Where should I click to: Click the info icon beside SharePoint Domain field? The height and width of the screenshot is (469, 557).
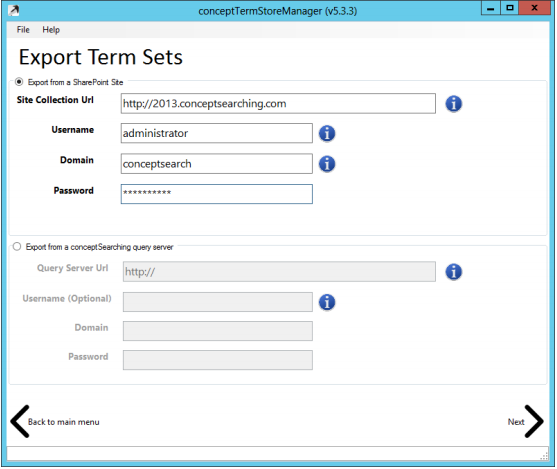click(x=327, y=164)
